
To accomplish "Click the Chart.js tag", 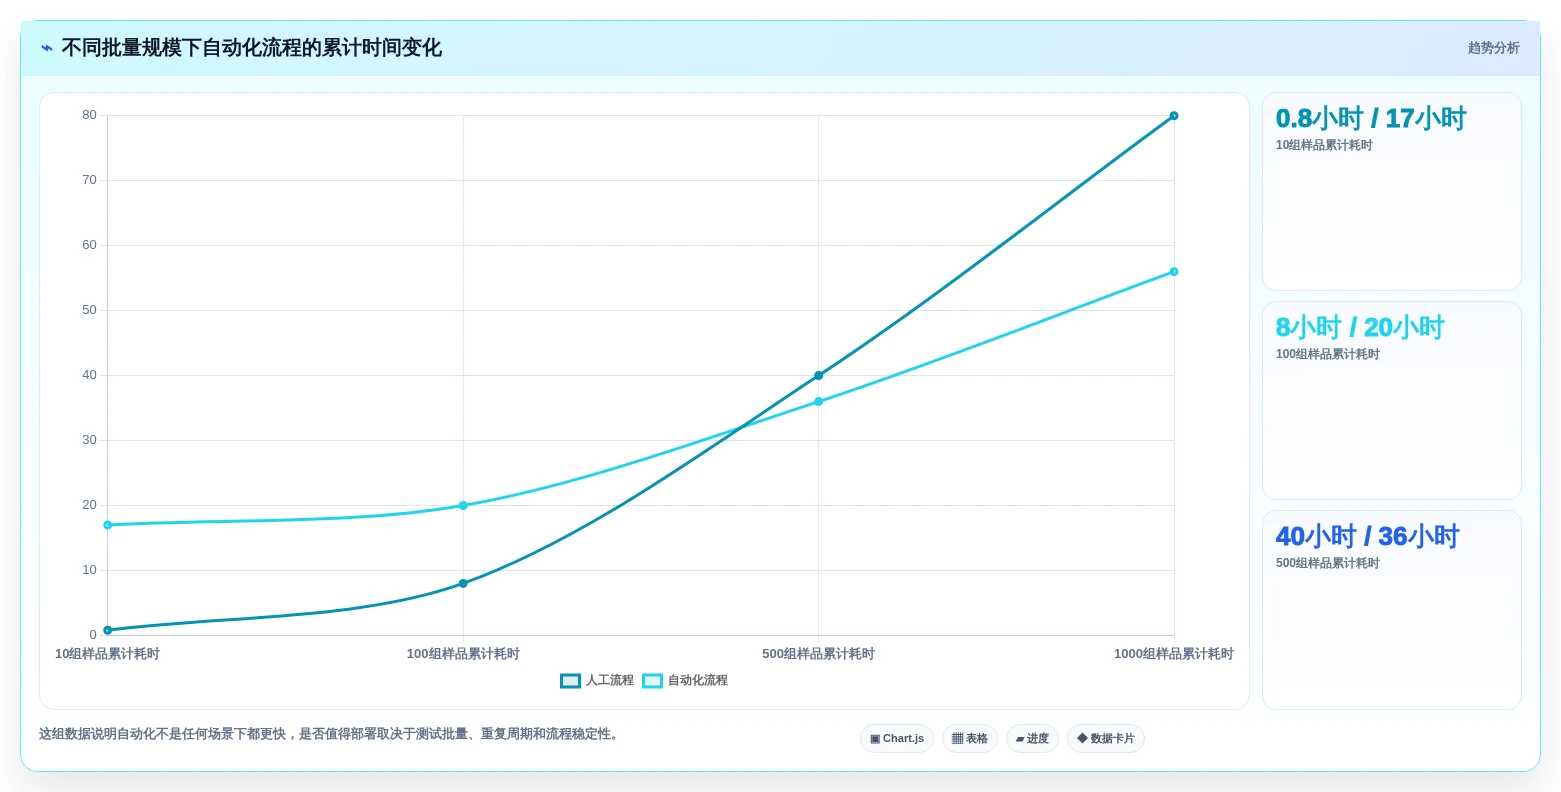I will coord(897,739).
